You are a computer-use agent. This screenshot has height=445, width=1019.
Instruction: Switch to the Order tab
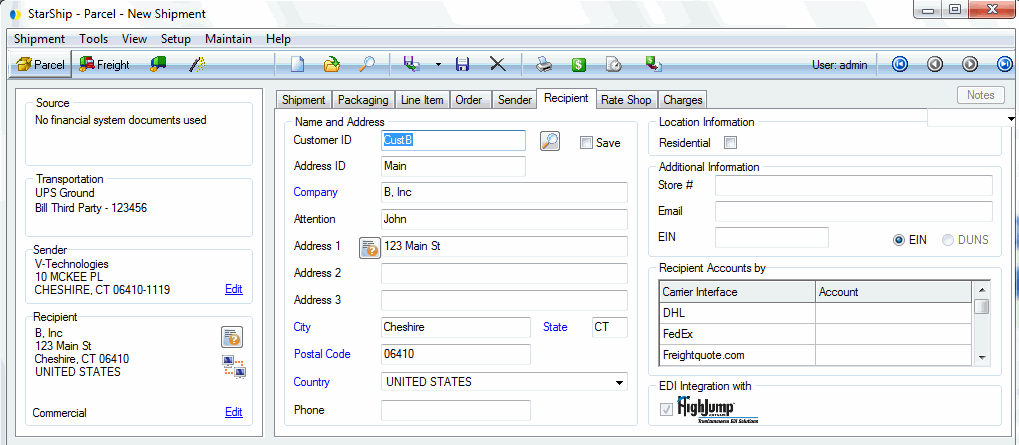tap(469, 99)
